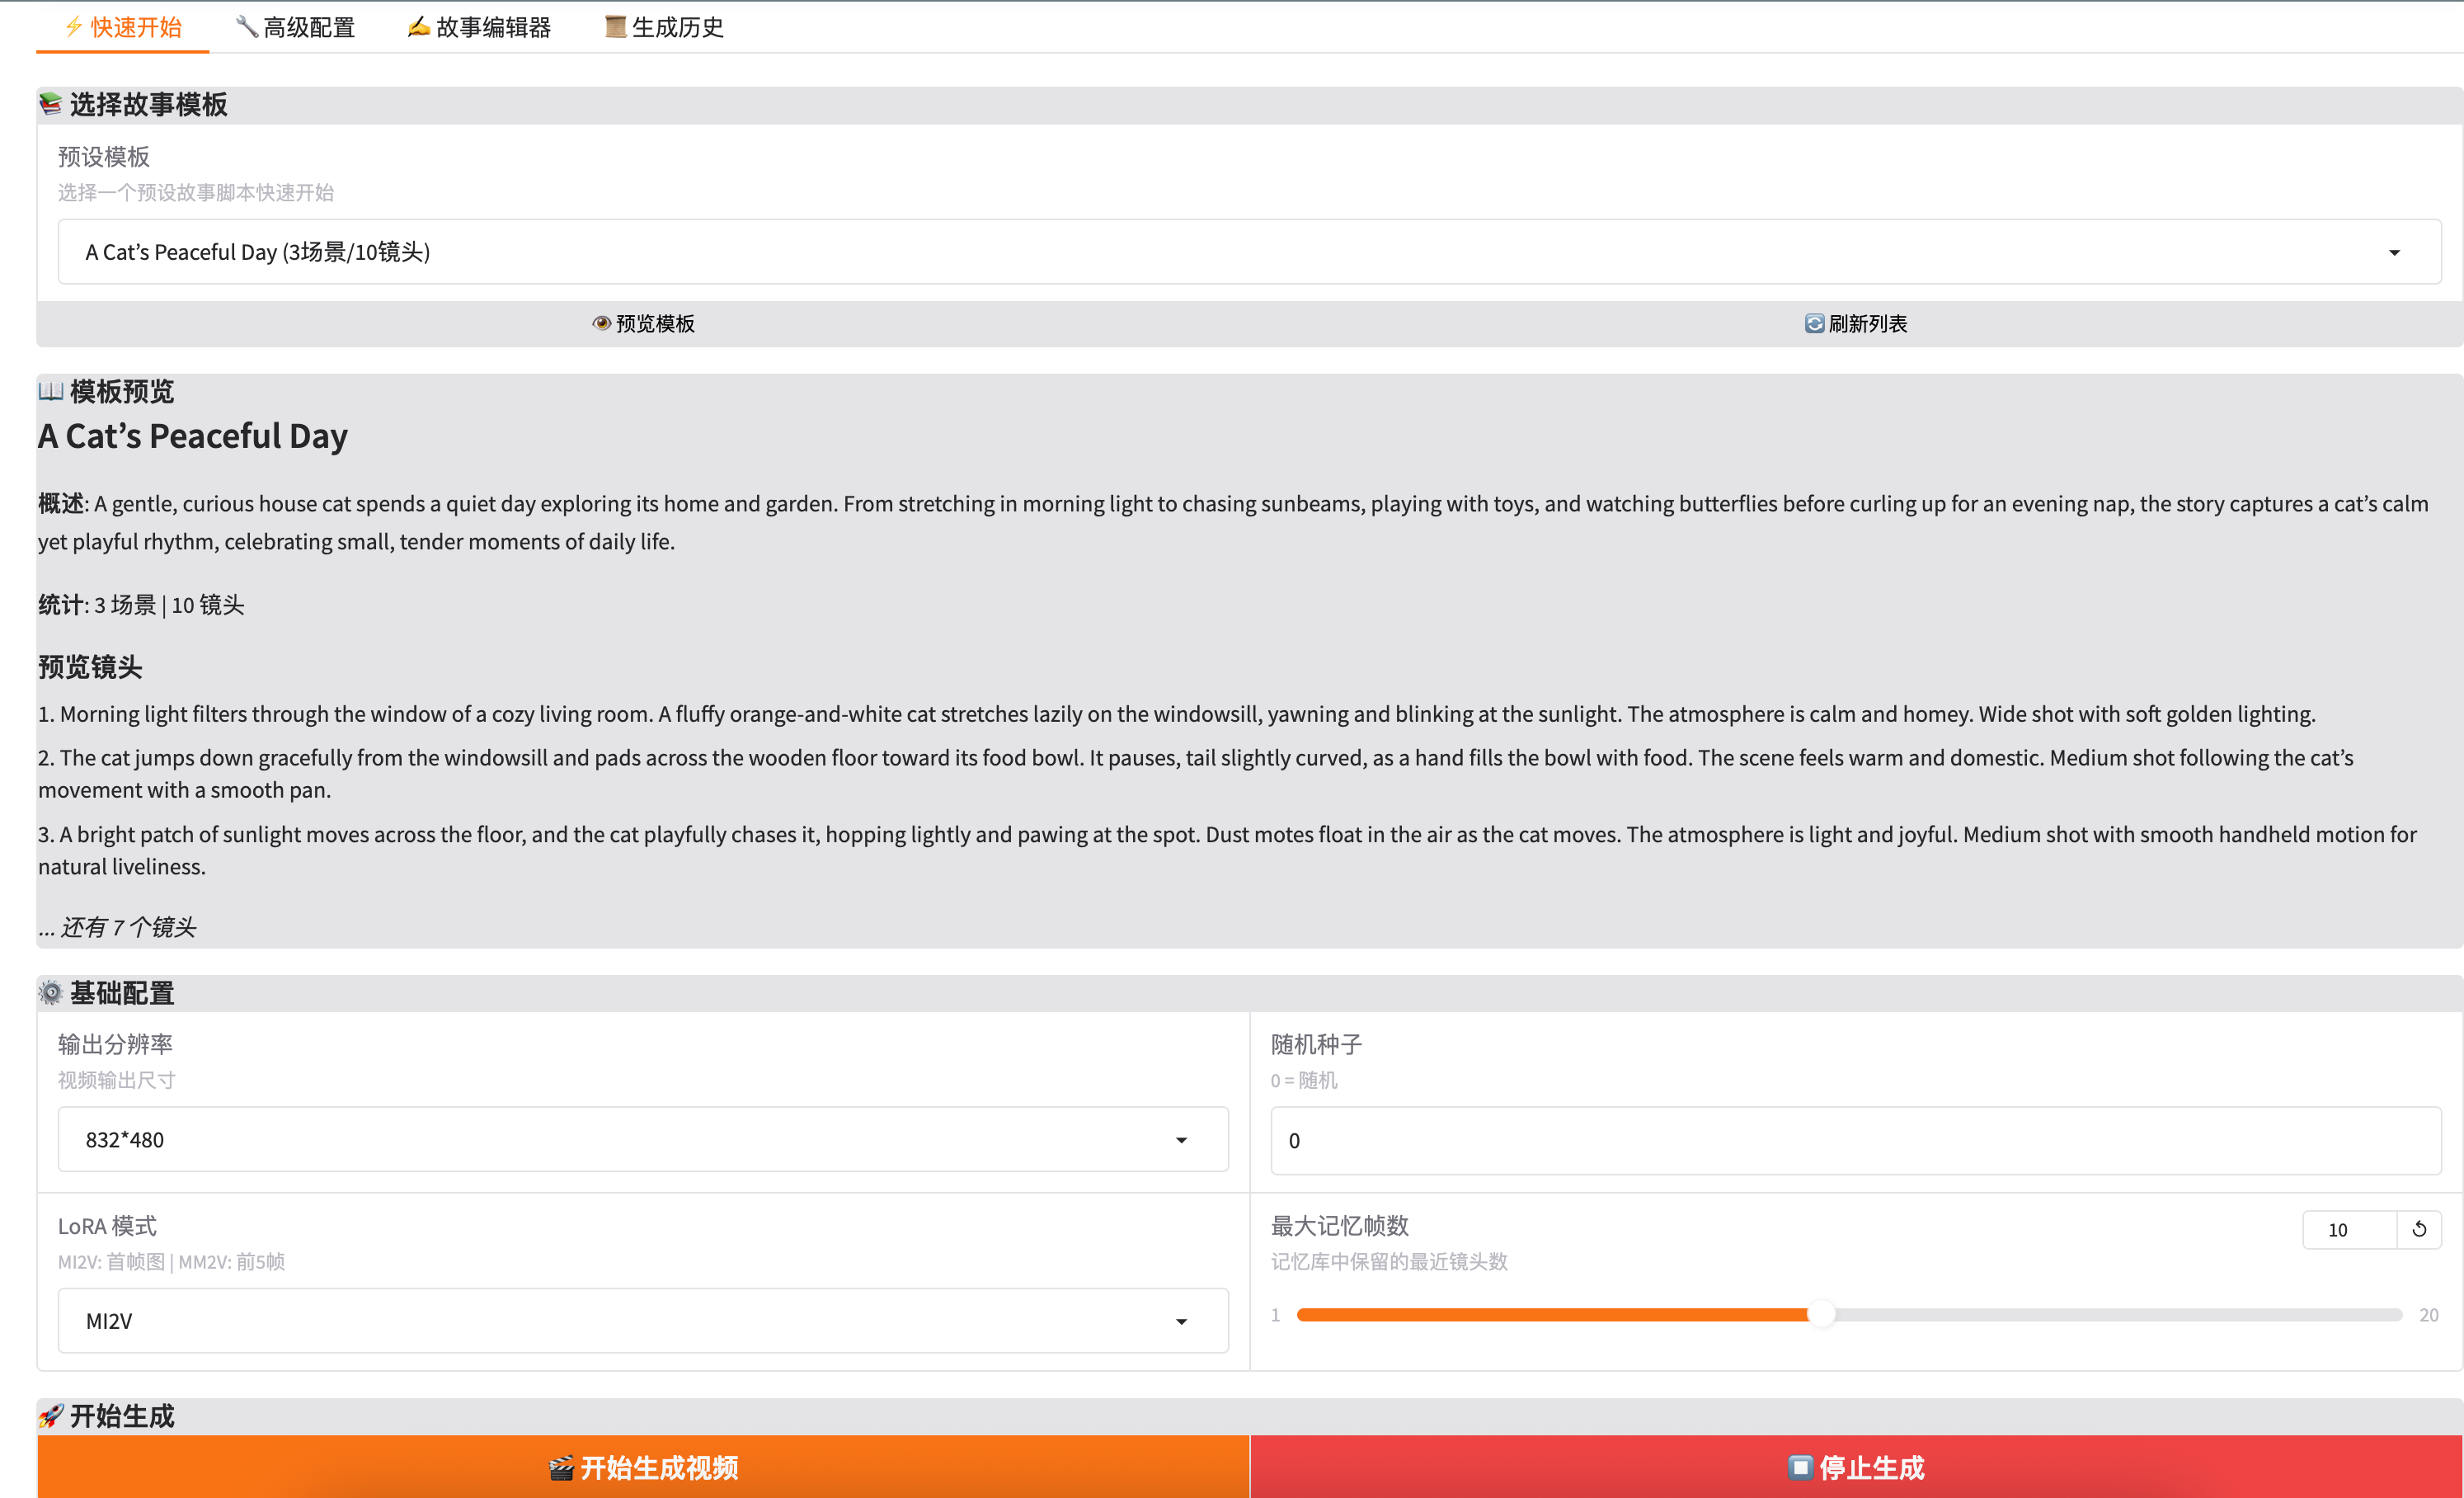
Task: Click the stop square icon on 停止生成
Action: [x=1799, y=1467]
